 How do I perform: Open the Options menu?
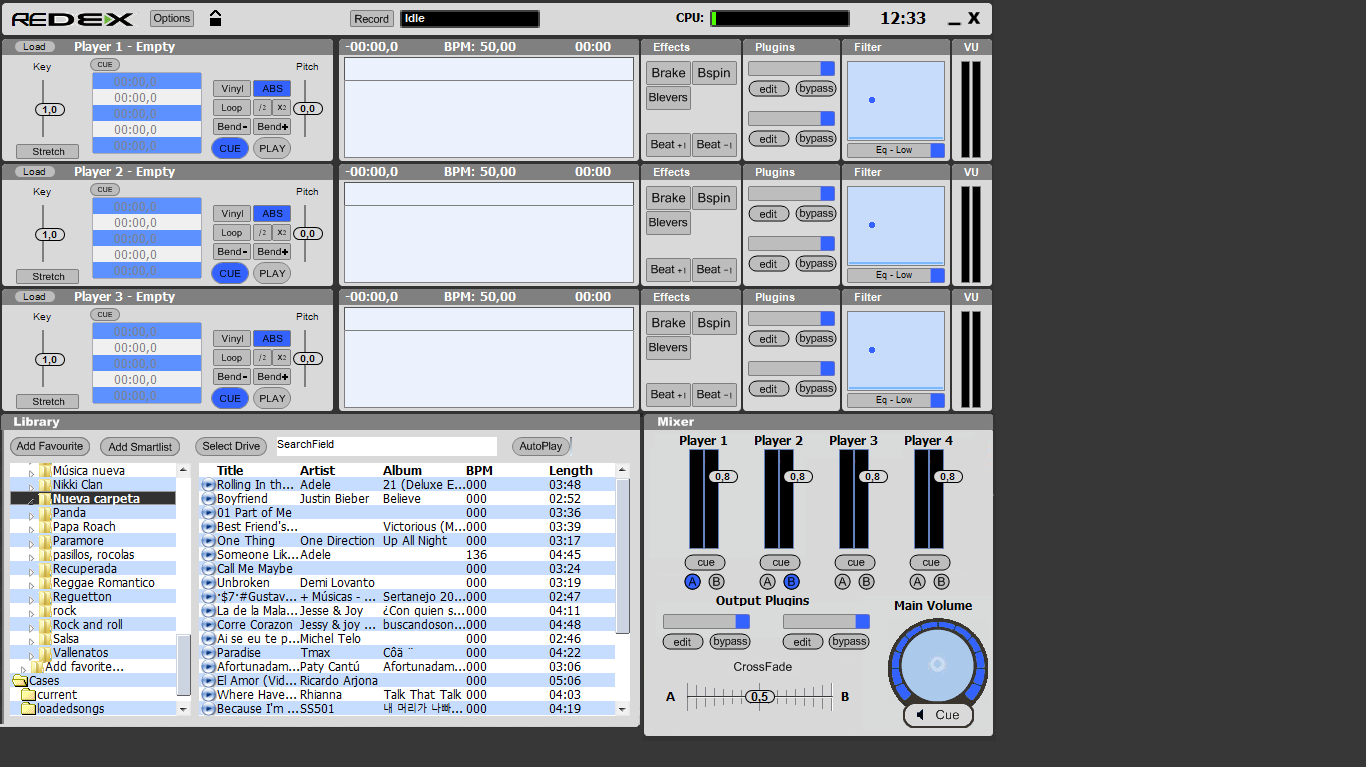(171, 17)
